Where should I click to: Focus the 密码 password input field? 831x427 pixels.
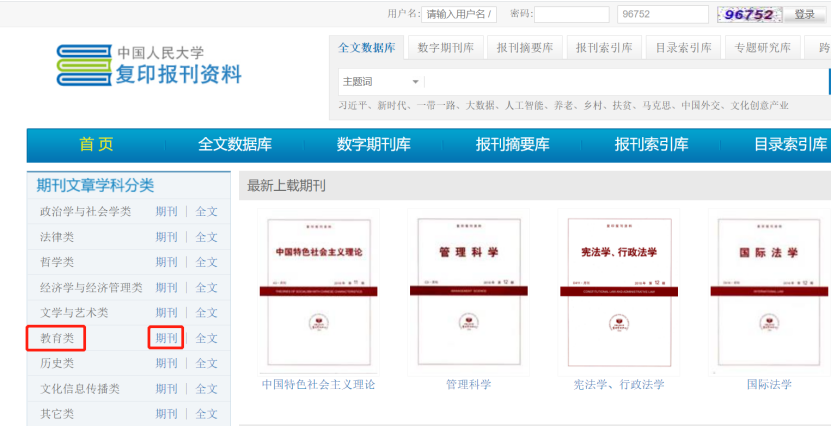coord(572,14)
